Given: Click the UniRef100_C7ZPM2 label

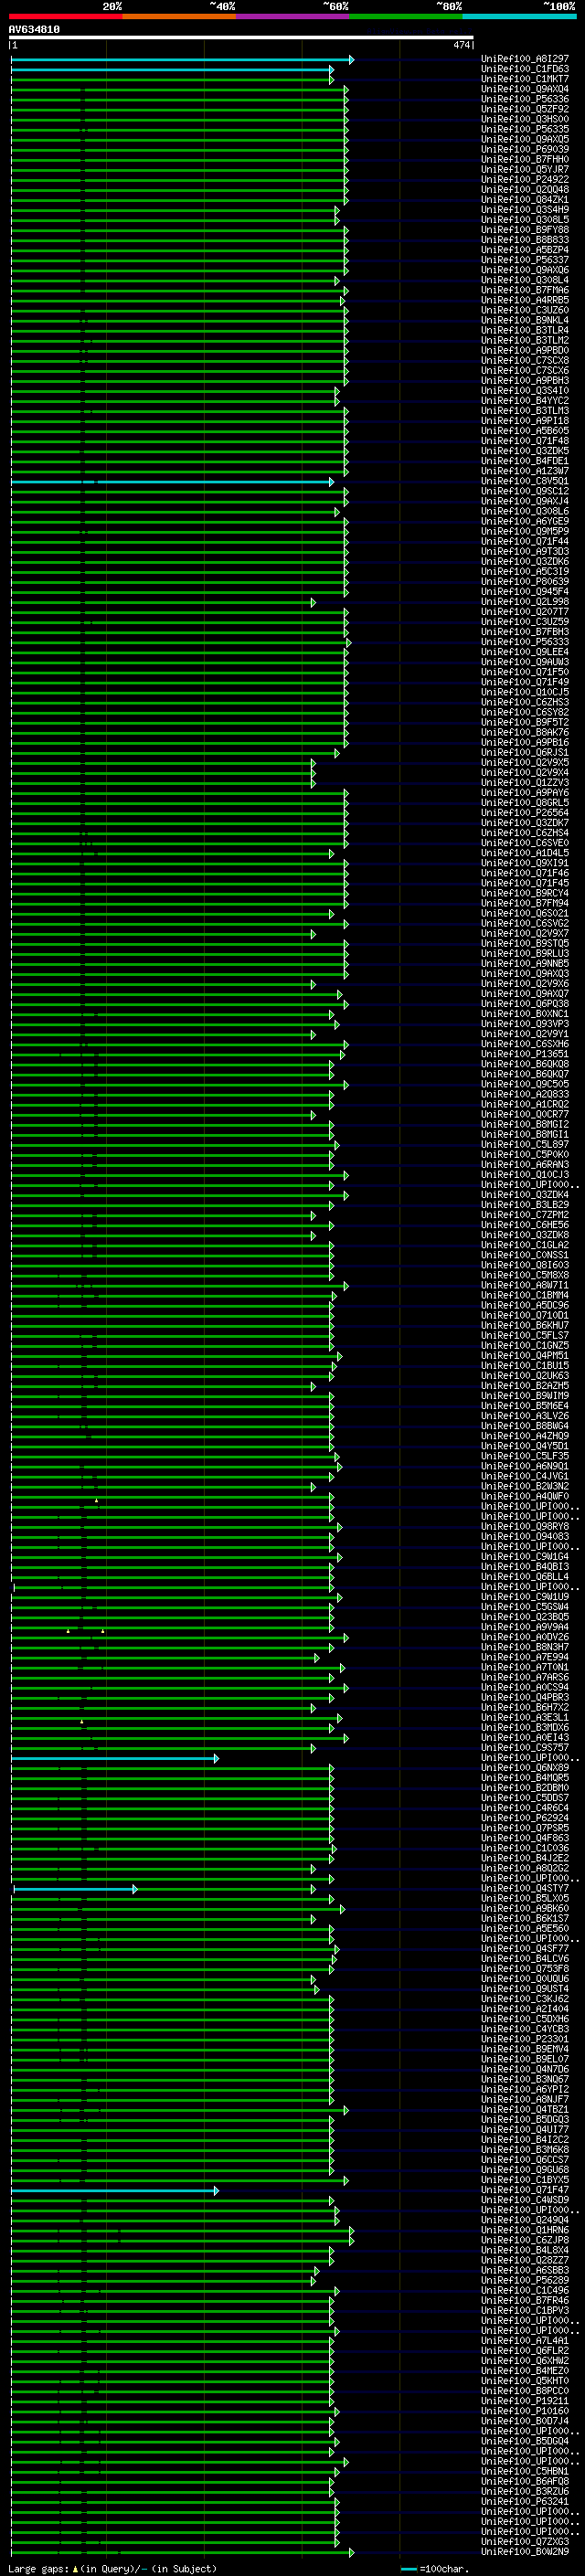Looking at the screenshot, I should tap(525, 1215).
